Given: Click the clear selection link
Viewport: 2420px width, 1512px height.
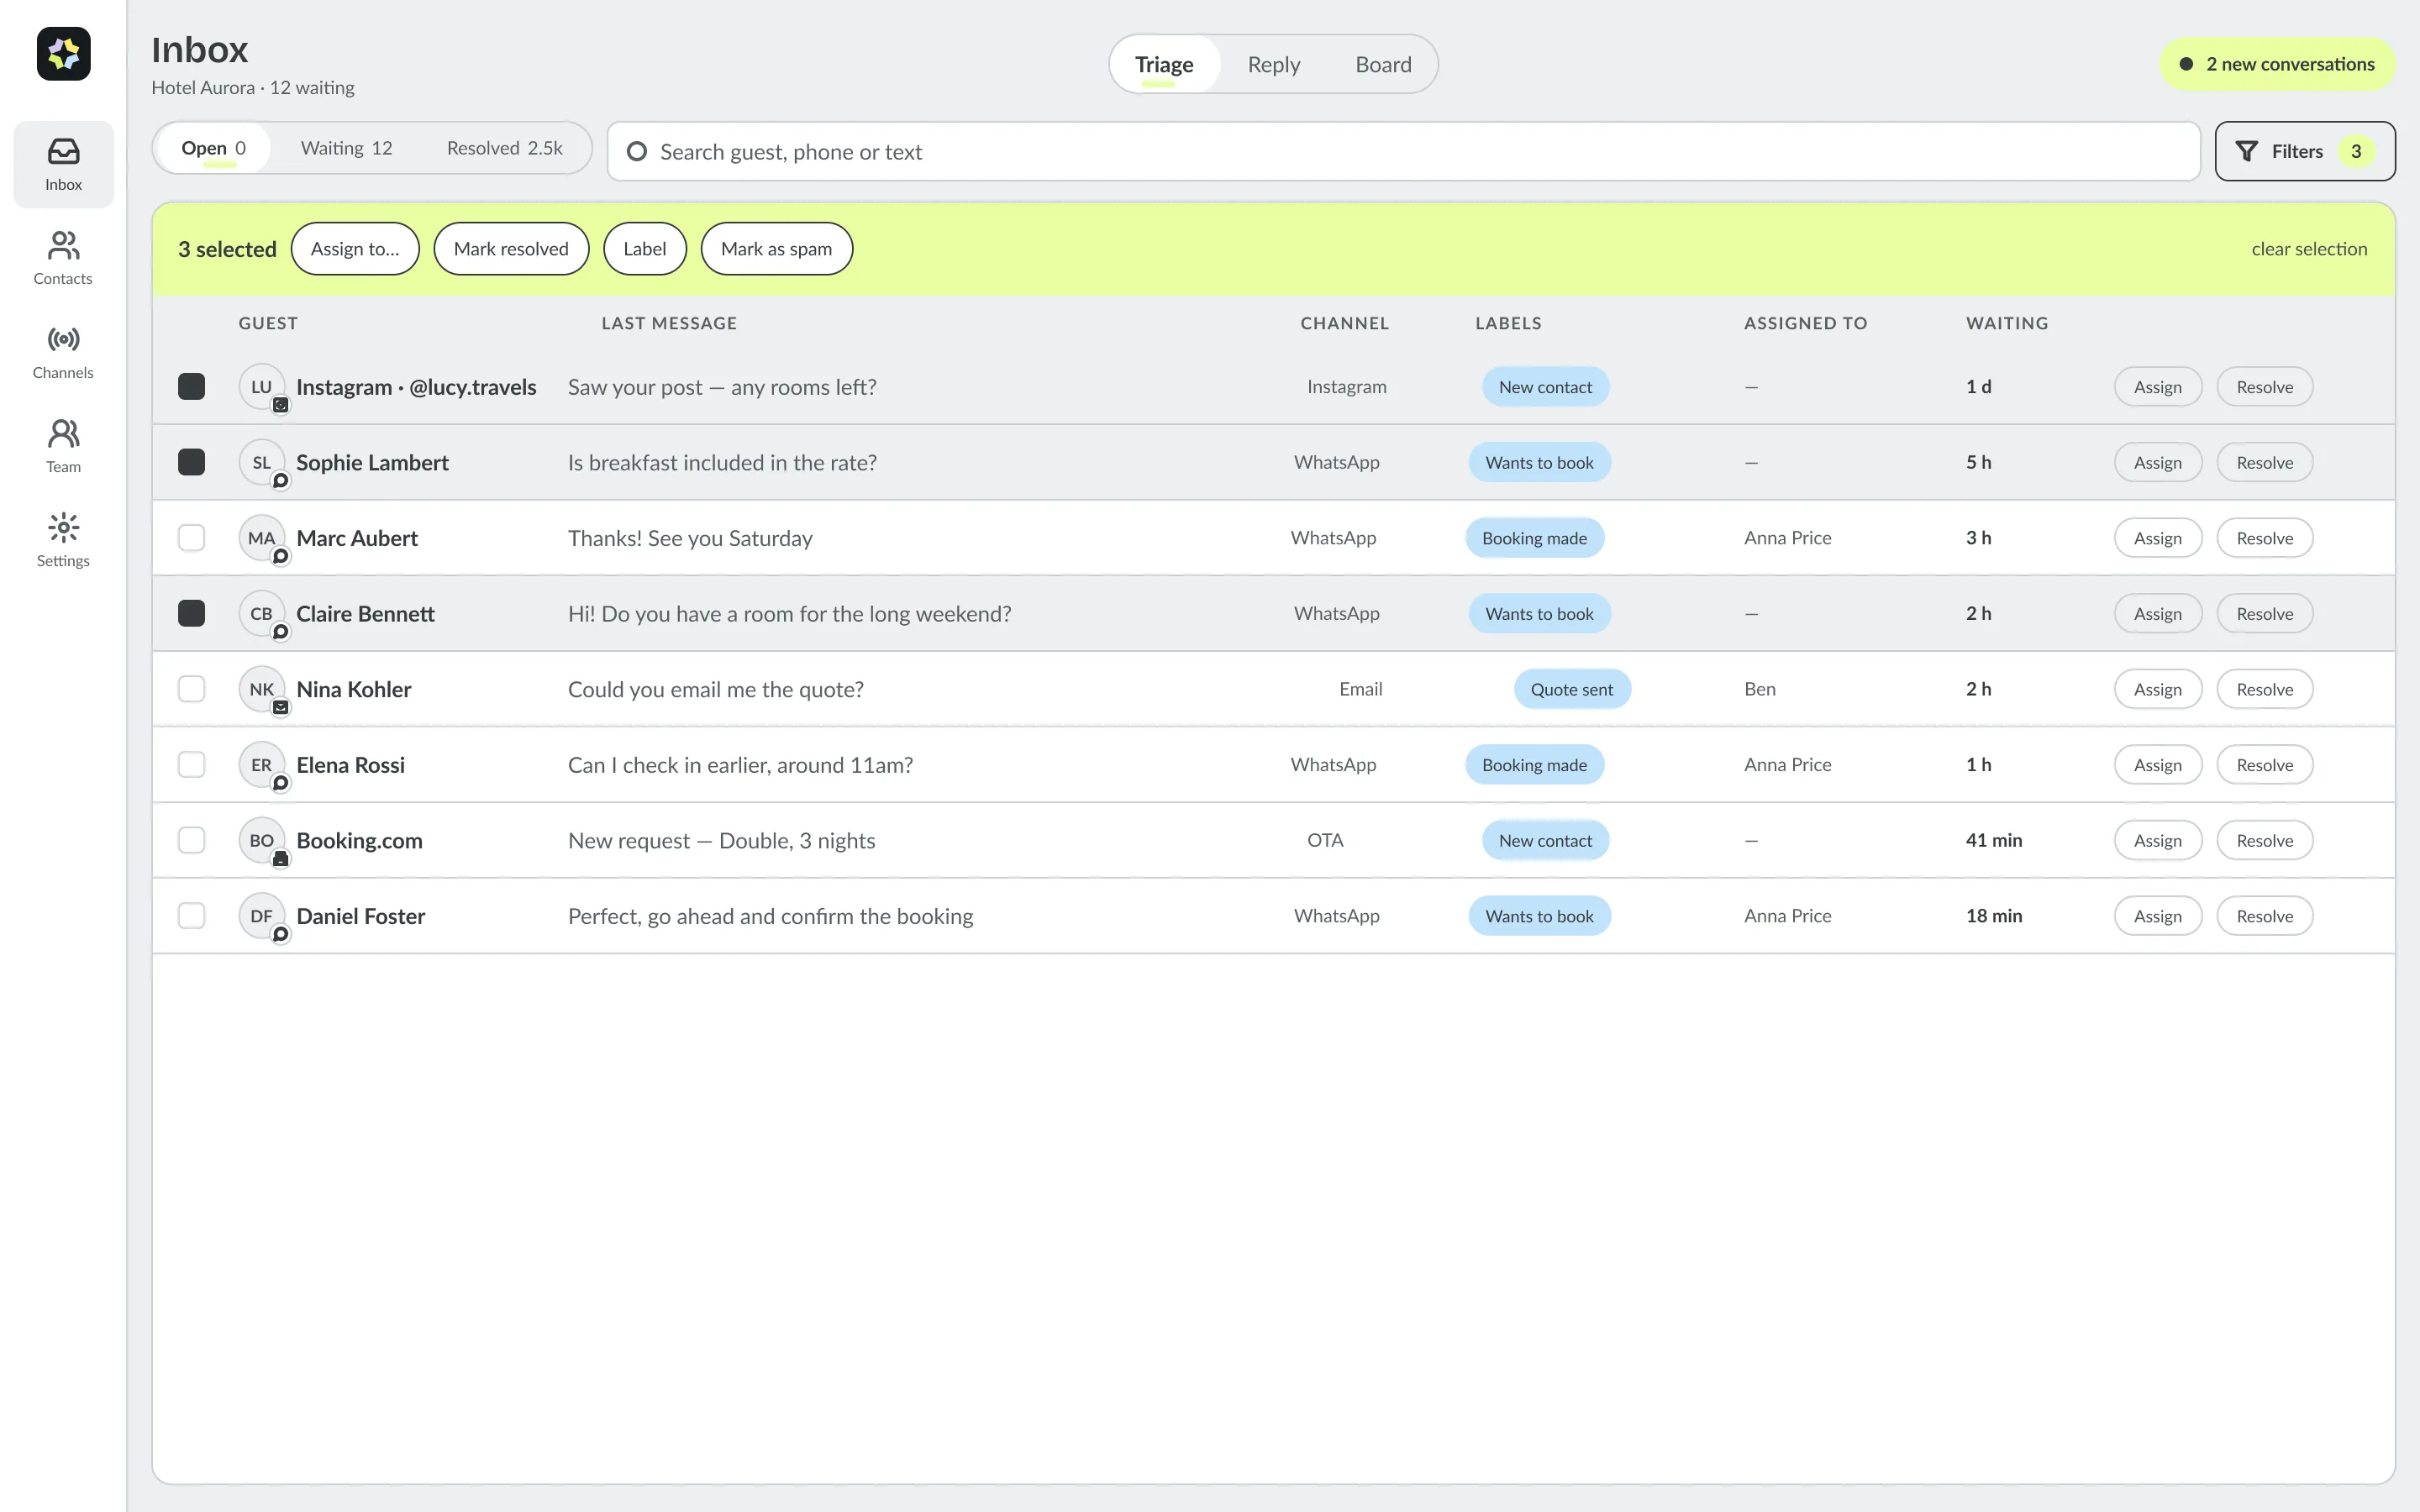Looking at the screenshot, I should pos(2309,249).
